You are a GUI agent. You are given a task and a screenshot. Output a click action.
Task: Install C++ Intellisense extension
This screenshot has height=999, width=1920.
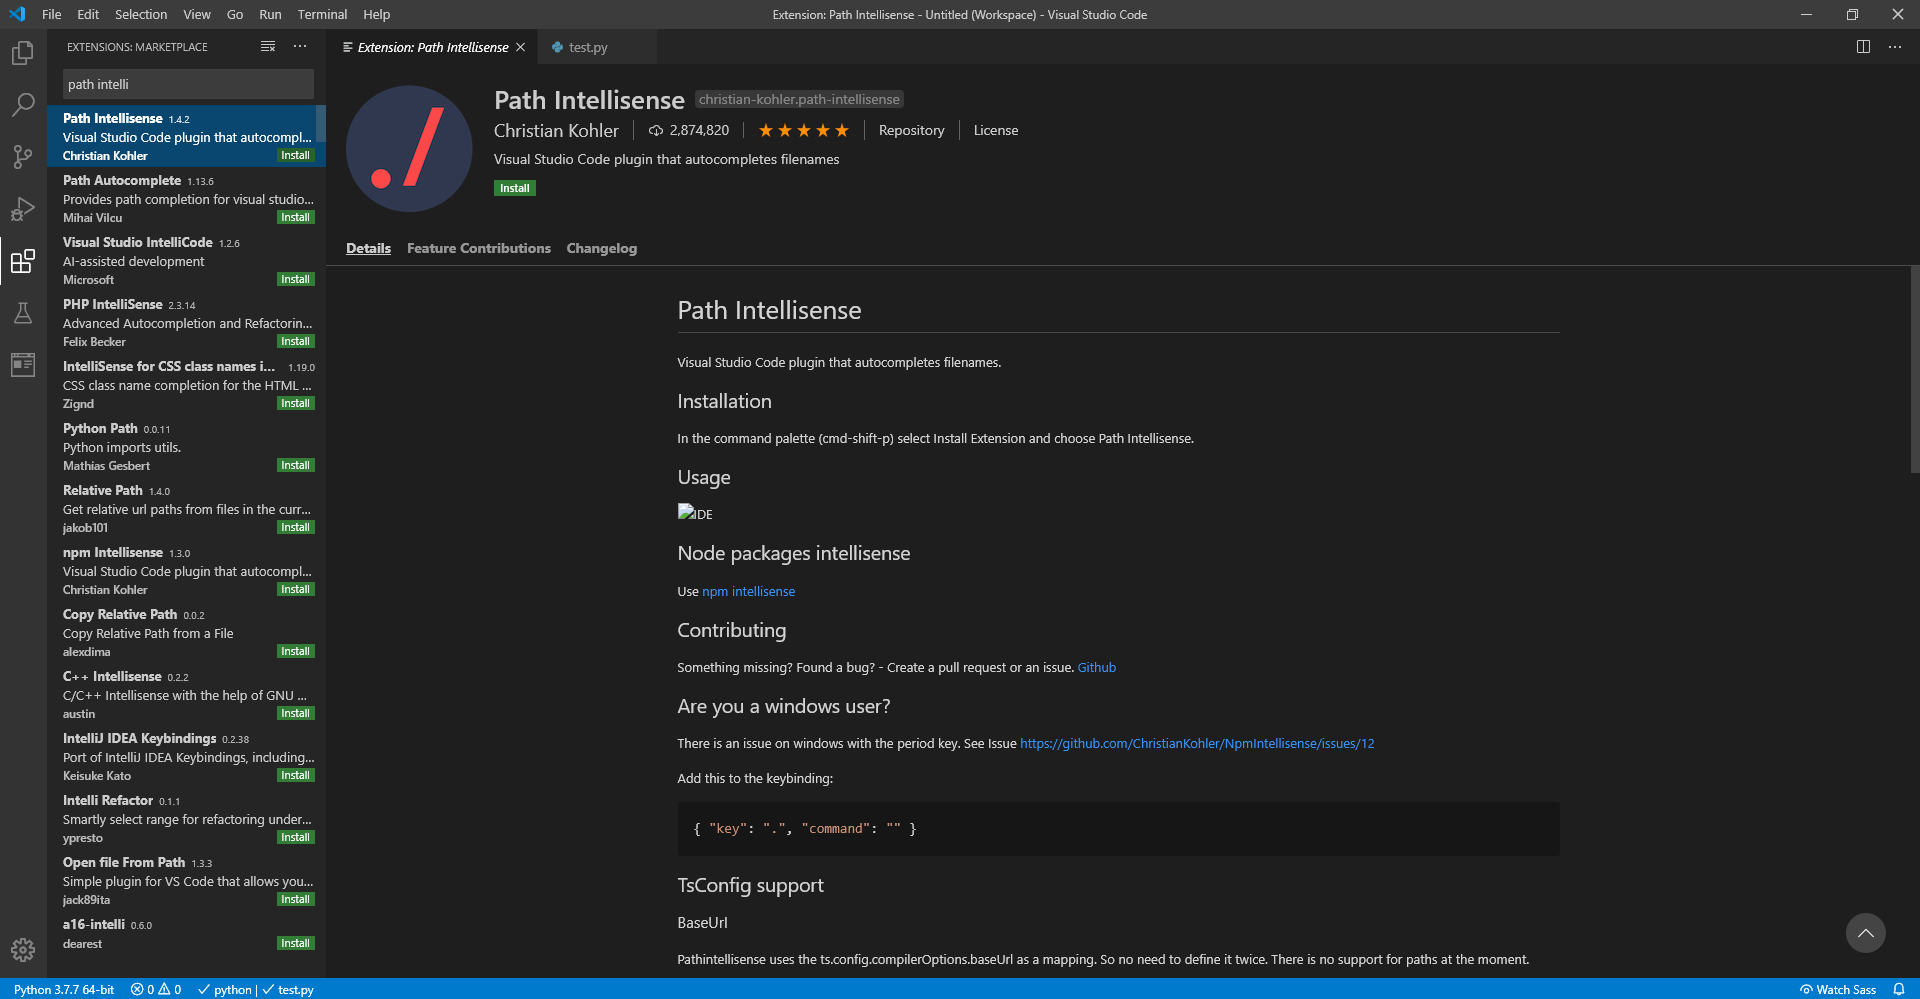tap(295, 713)
